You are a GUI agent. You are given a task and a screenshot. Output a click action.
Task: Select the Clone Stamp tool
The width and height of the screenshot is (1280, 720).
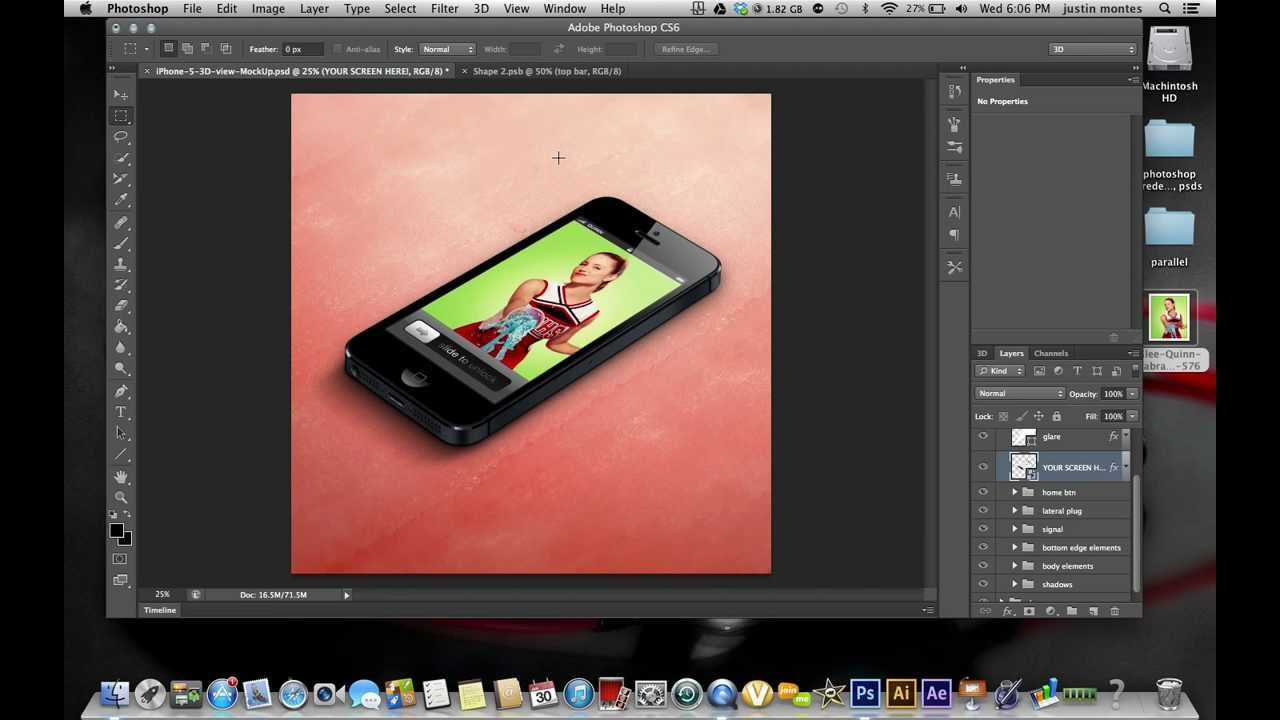point(121,264)
